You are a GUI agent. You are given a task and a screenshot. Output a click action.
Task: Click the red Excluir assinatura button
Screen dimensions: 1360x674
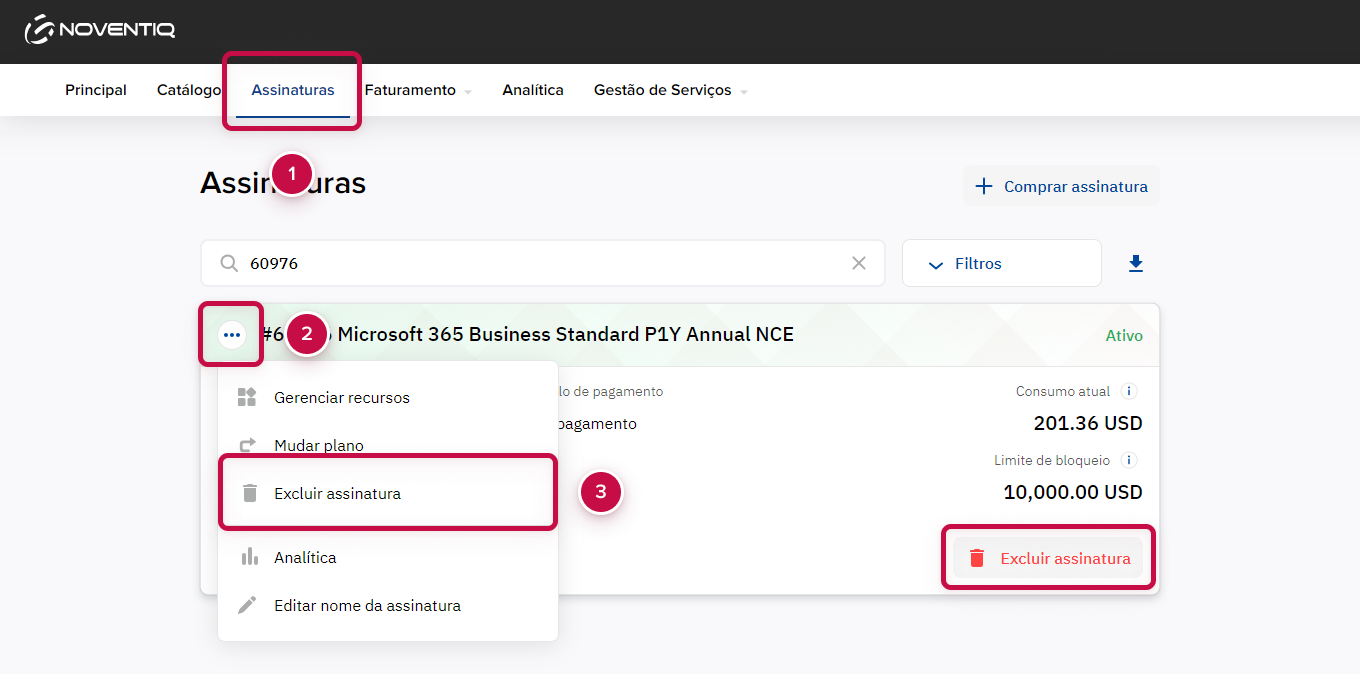coord(1047,558)
